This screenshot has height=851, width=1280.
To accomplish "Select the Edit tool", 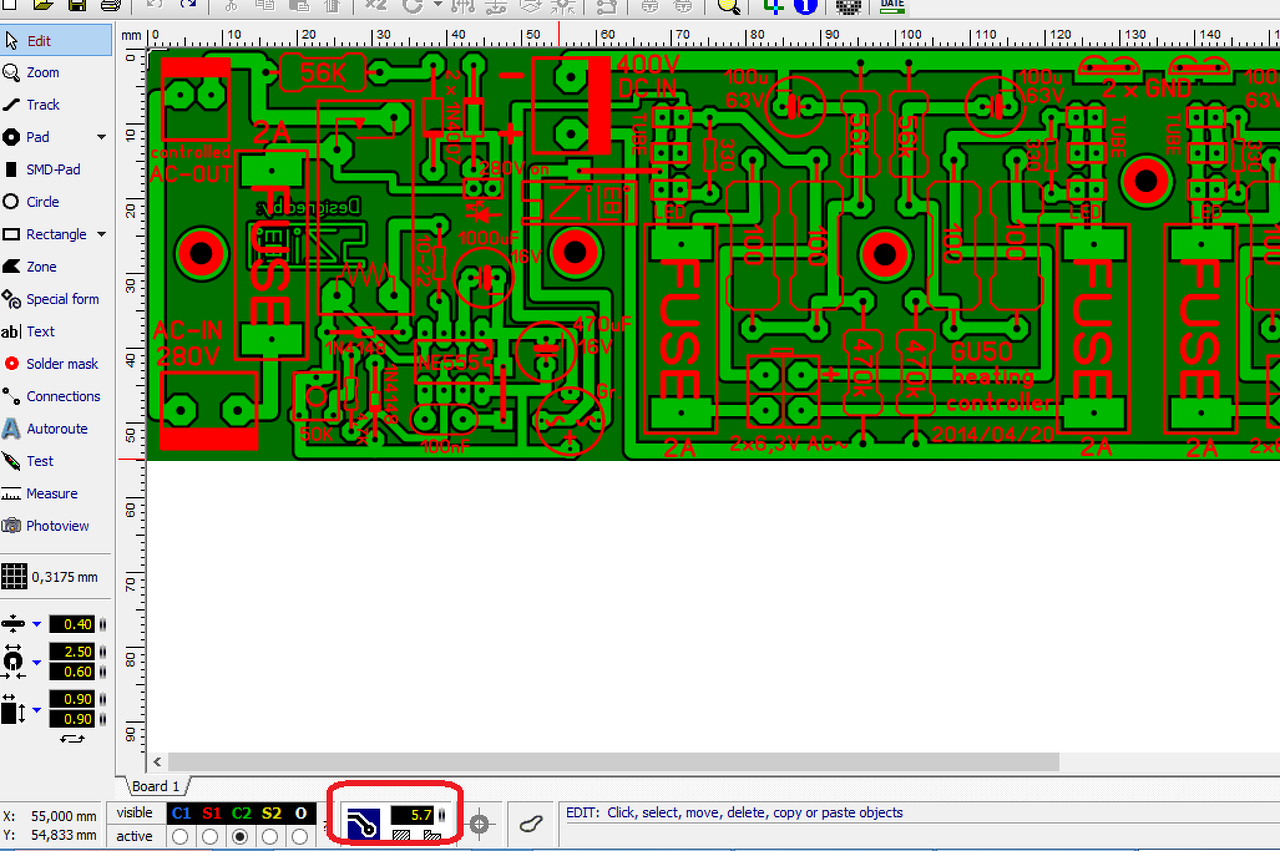I will [x=56, y=41].
